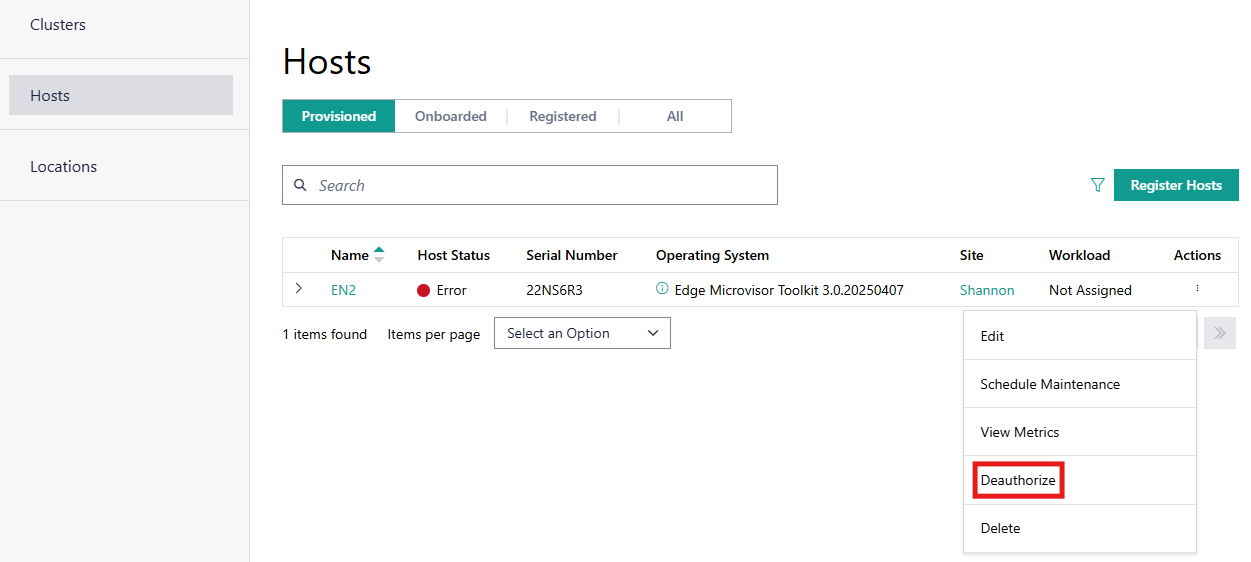
Task: Click the three-dot actions icon for EN2
Action: (x=1197, y=289)
